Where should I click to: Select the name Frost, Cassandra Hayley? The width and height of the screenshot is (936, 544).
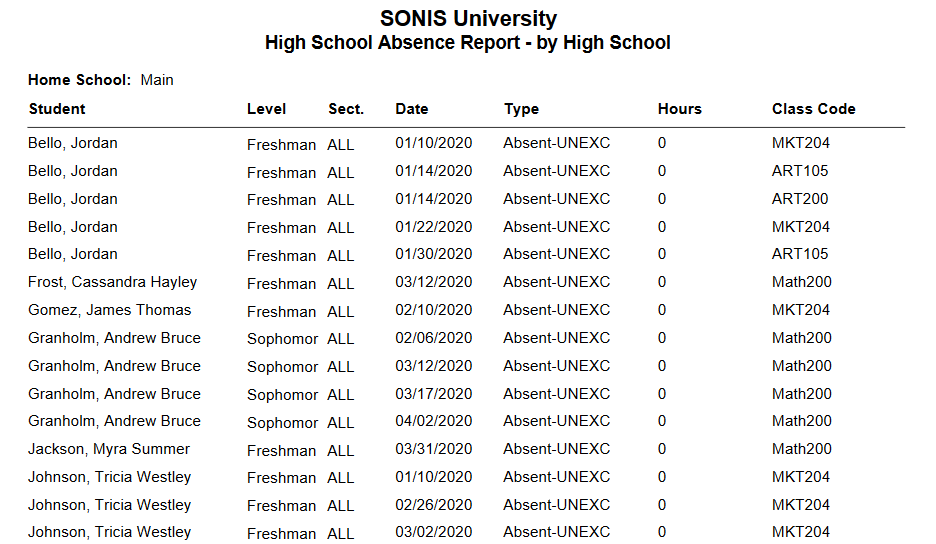click(112, 282)
